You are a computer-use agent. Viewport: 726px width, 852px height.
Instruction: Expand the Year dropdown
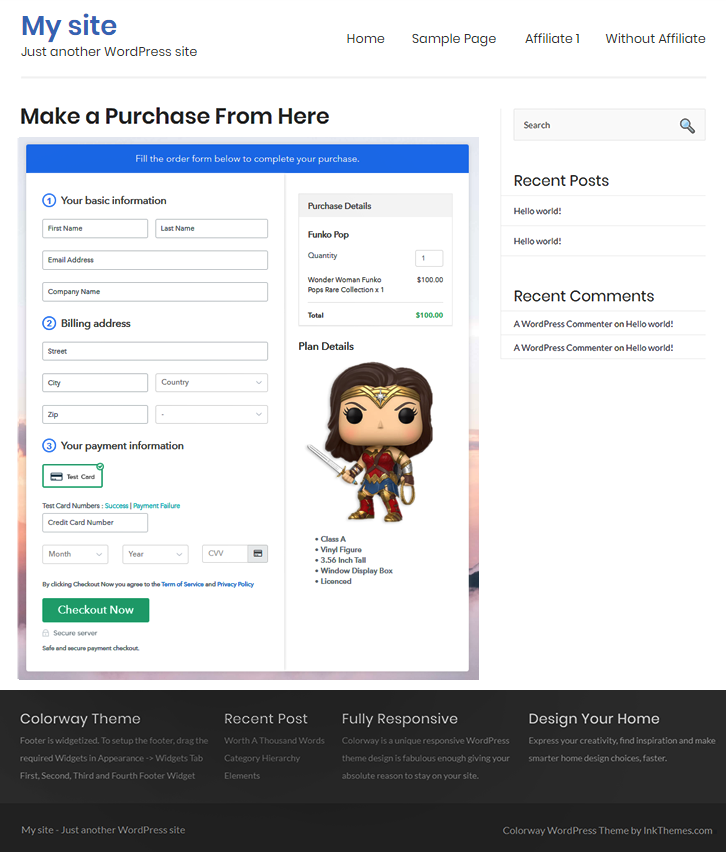[x=155, y=554]
